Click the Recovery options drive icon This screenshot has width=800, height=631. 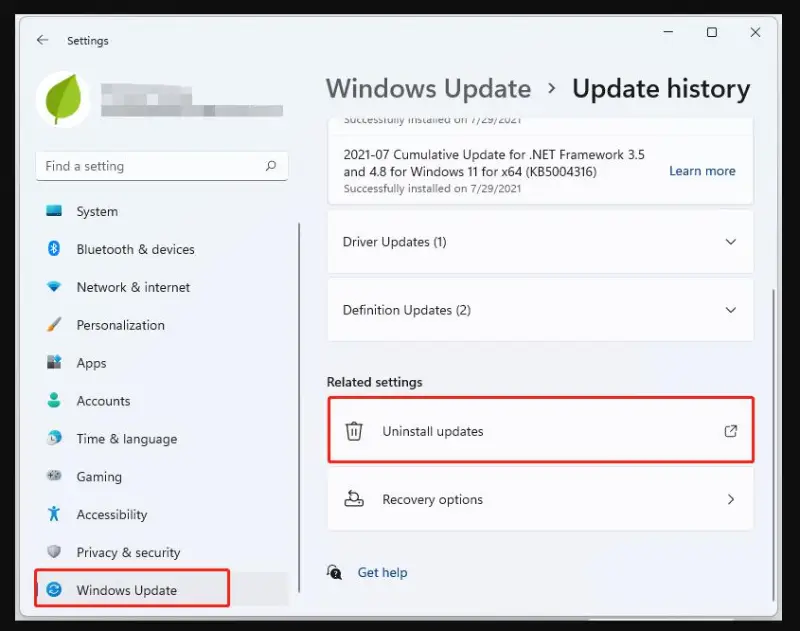pyautogui.click(x=354, y=499)
